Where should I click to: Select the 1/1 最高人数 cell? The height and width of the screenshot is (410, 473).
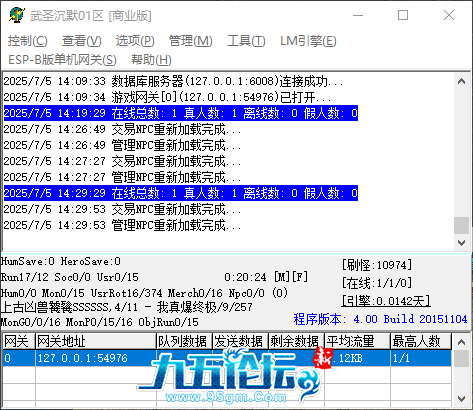421,358
